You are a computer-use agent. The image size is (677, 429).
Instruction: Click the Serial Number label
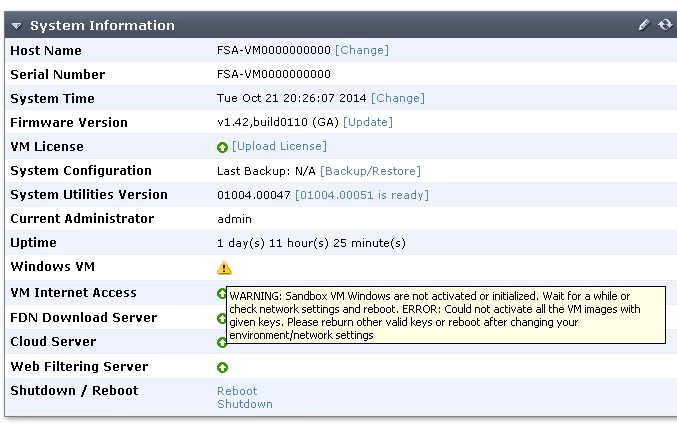click(57, 74)
